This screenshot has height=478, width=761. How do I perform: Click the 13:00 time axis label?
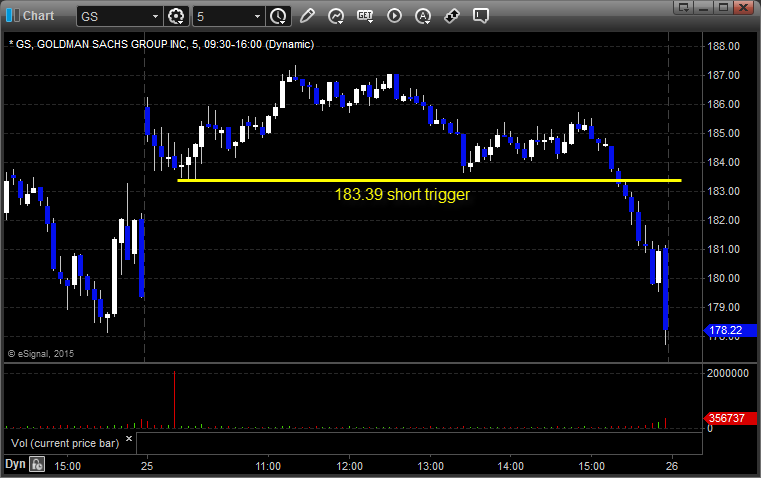point(430,466)
